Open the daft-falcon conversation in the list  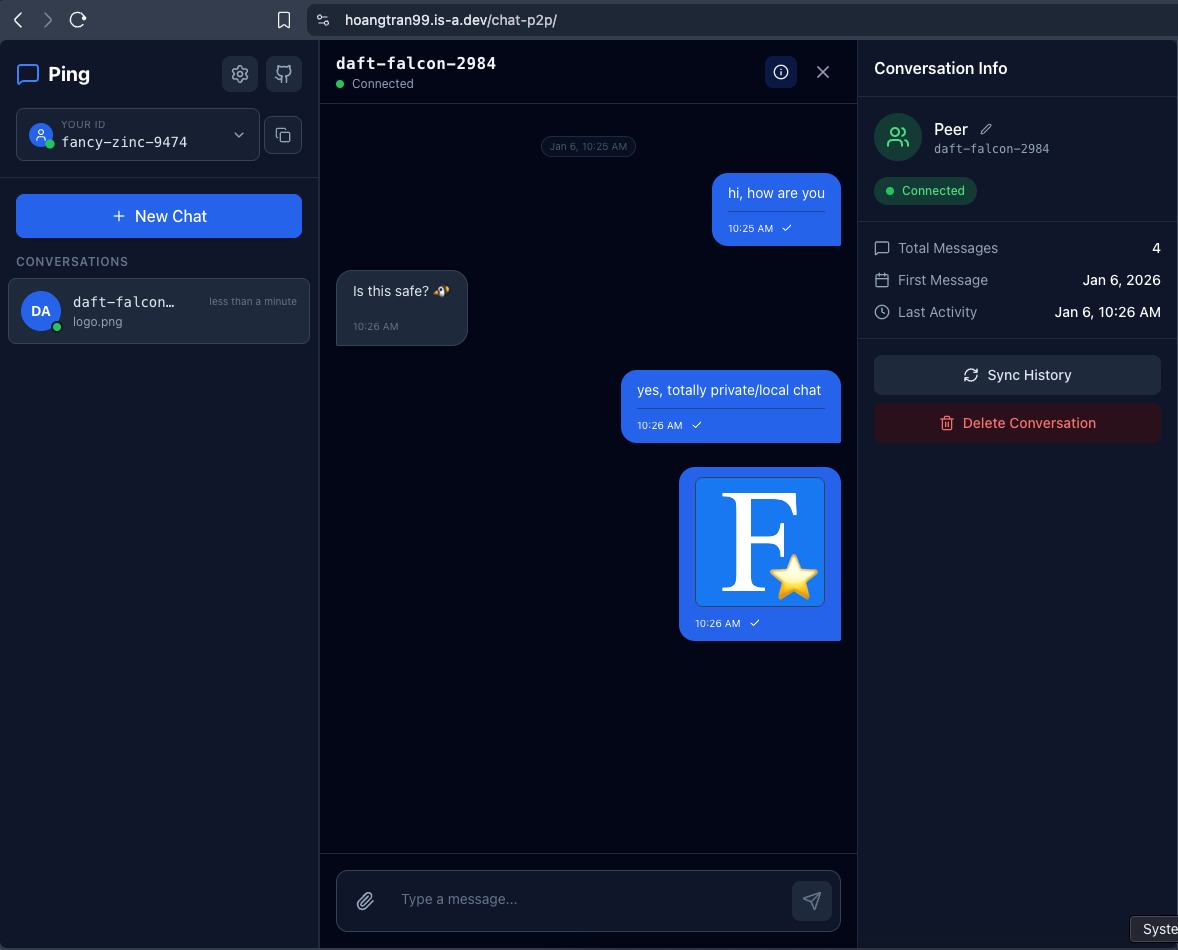coord(159,311)
